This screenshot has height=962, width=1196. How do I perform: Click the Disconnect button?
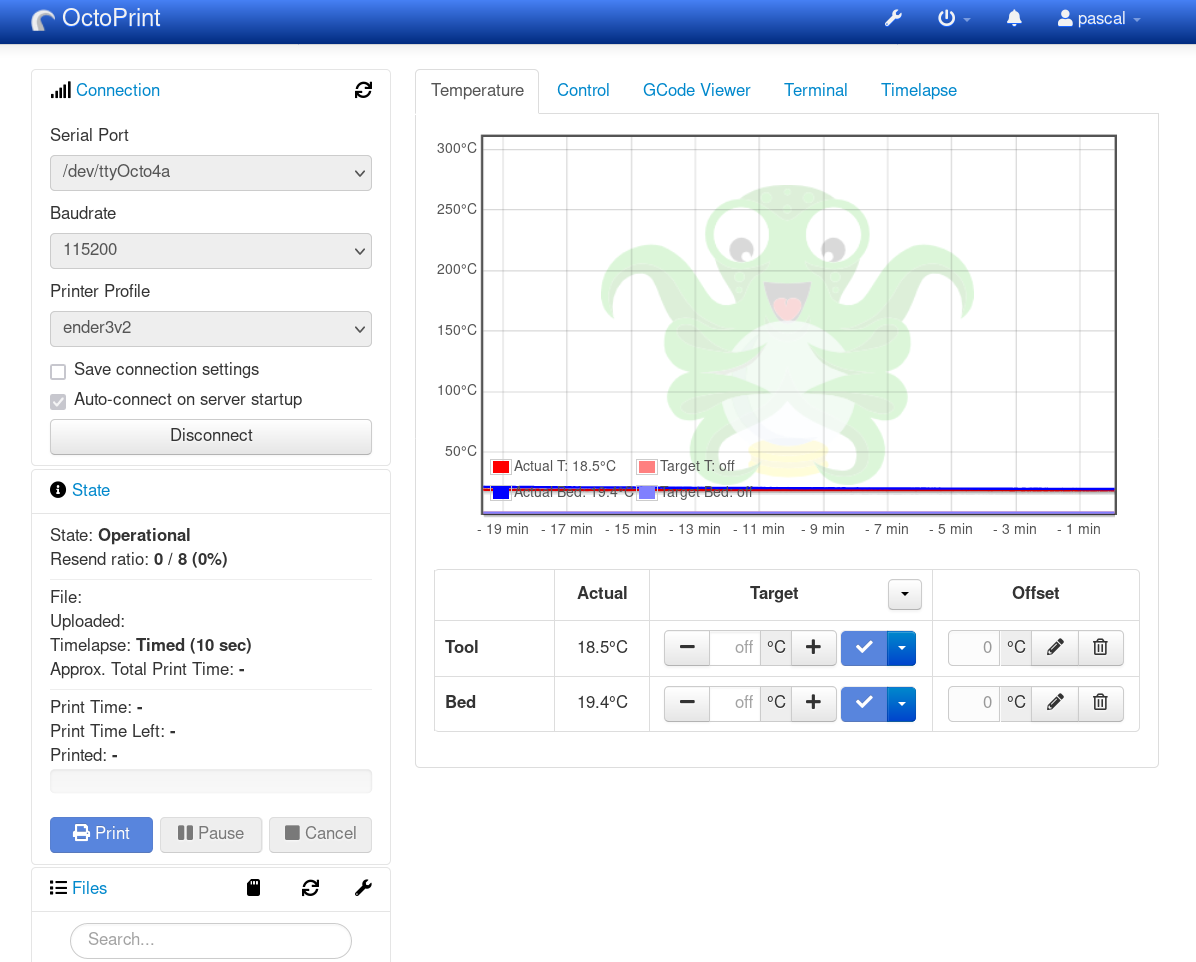tap(211, 436)
